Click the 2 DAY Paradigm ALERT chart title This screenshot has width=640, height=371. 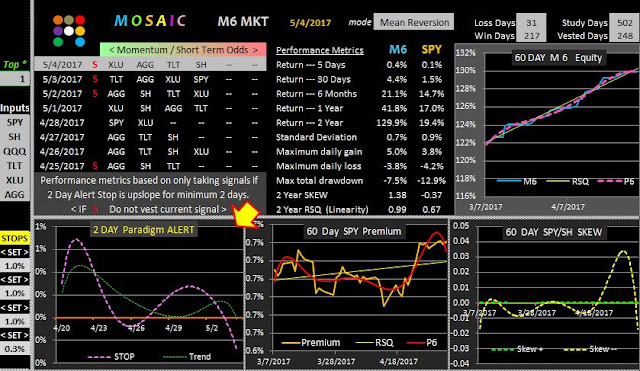point(144,230)
